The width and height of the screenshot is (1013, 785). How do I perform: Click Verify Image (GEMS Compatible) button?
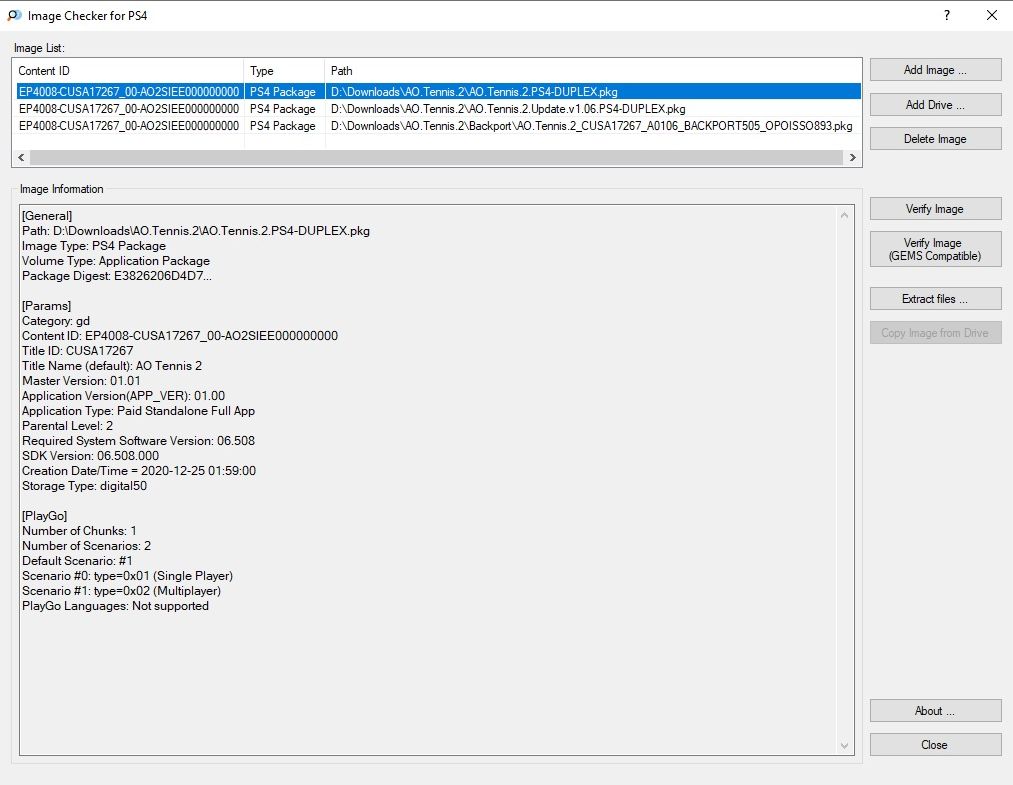tap(935, 249)
